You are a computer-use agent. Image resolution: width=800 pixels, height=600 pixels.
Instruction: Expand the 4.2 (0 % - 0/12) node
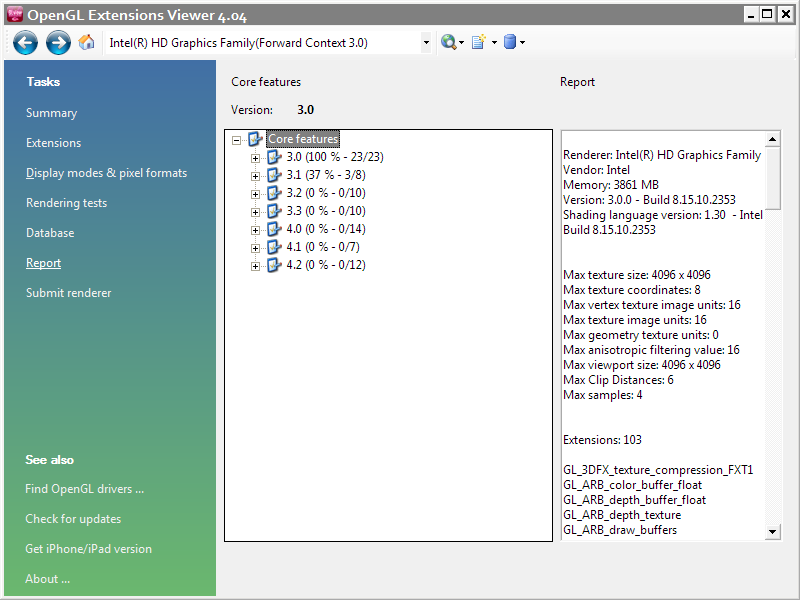coord(255,266)
